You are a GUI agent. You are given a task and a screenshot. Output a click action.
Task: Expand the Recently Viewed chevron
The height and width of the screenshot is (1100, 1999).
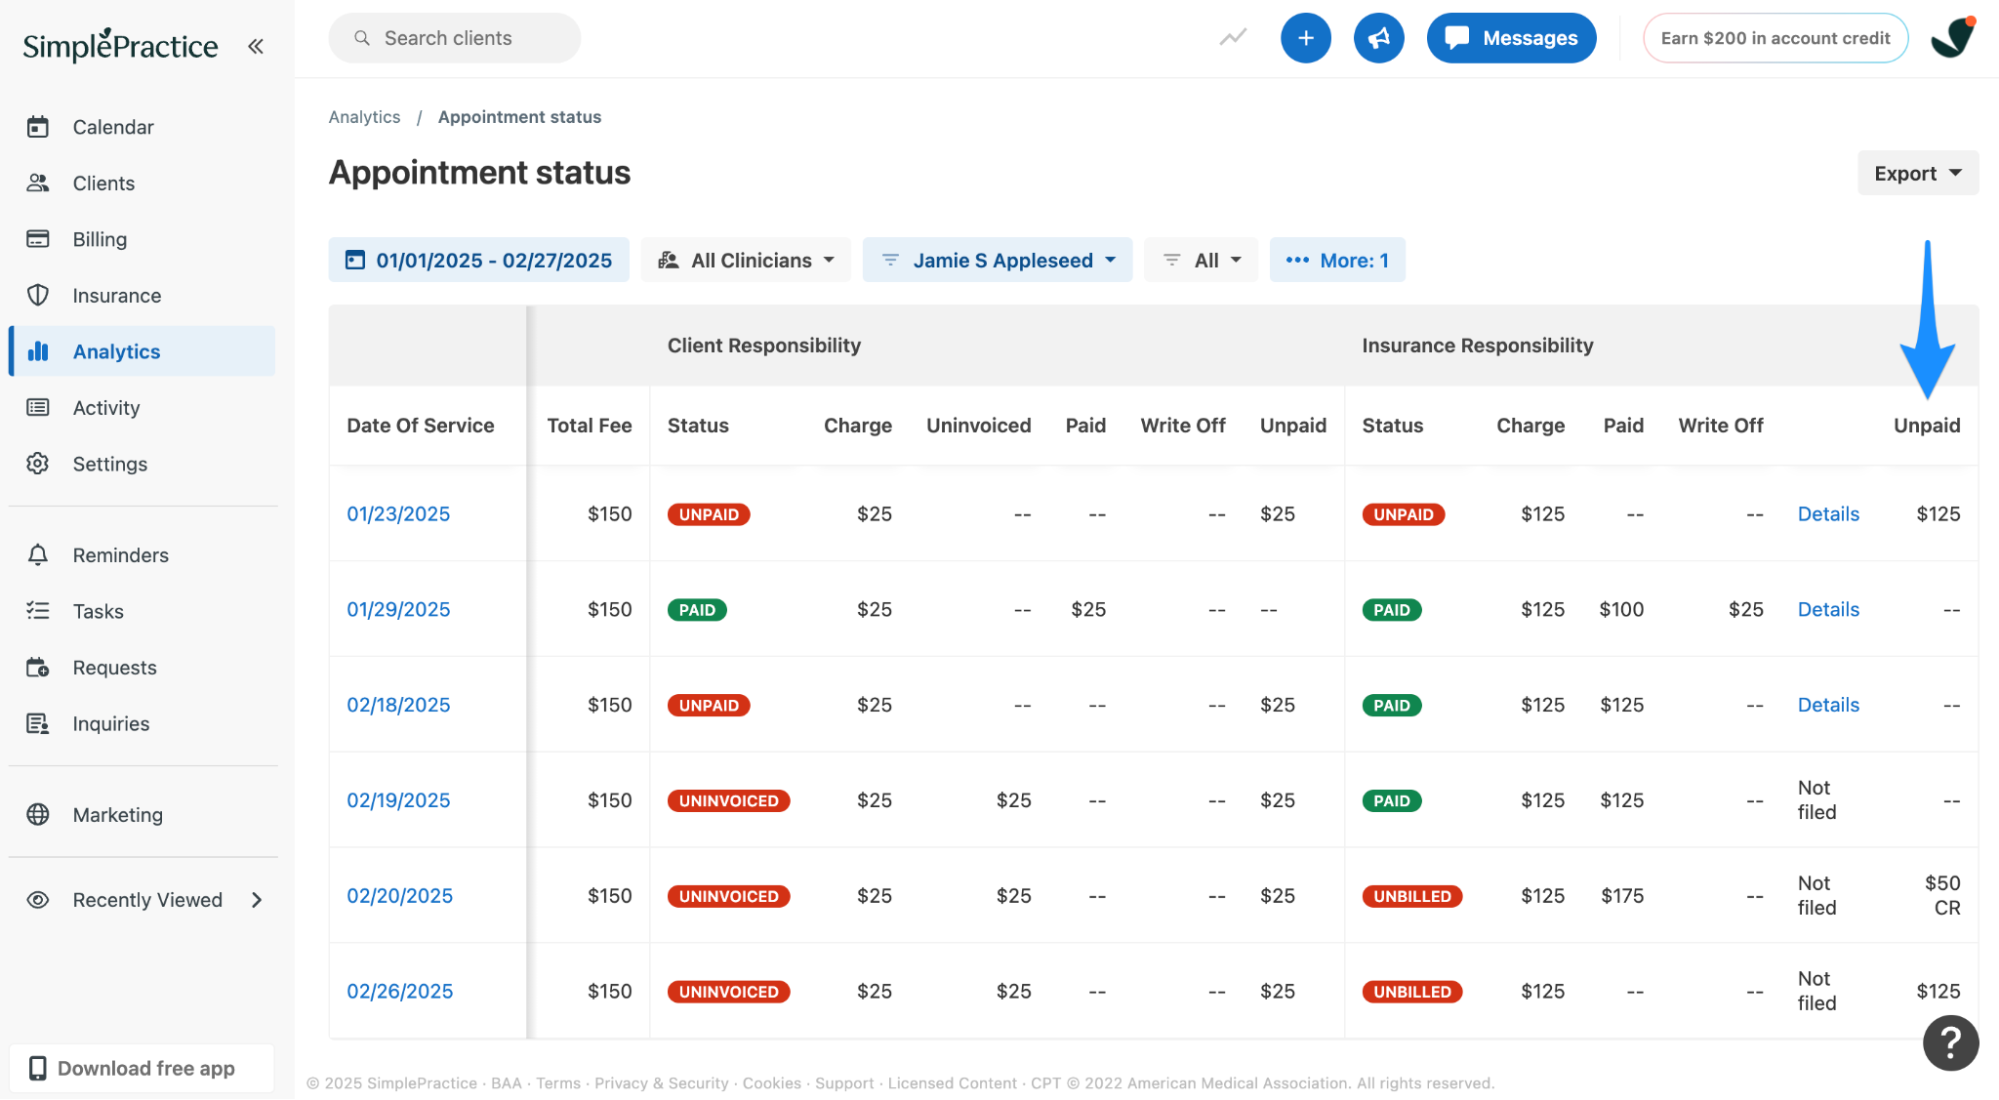[x=257, y=900]
